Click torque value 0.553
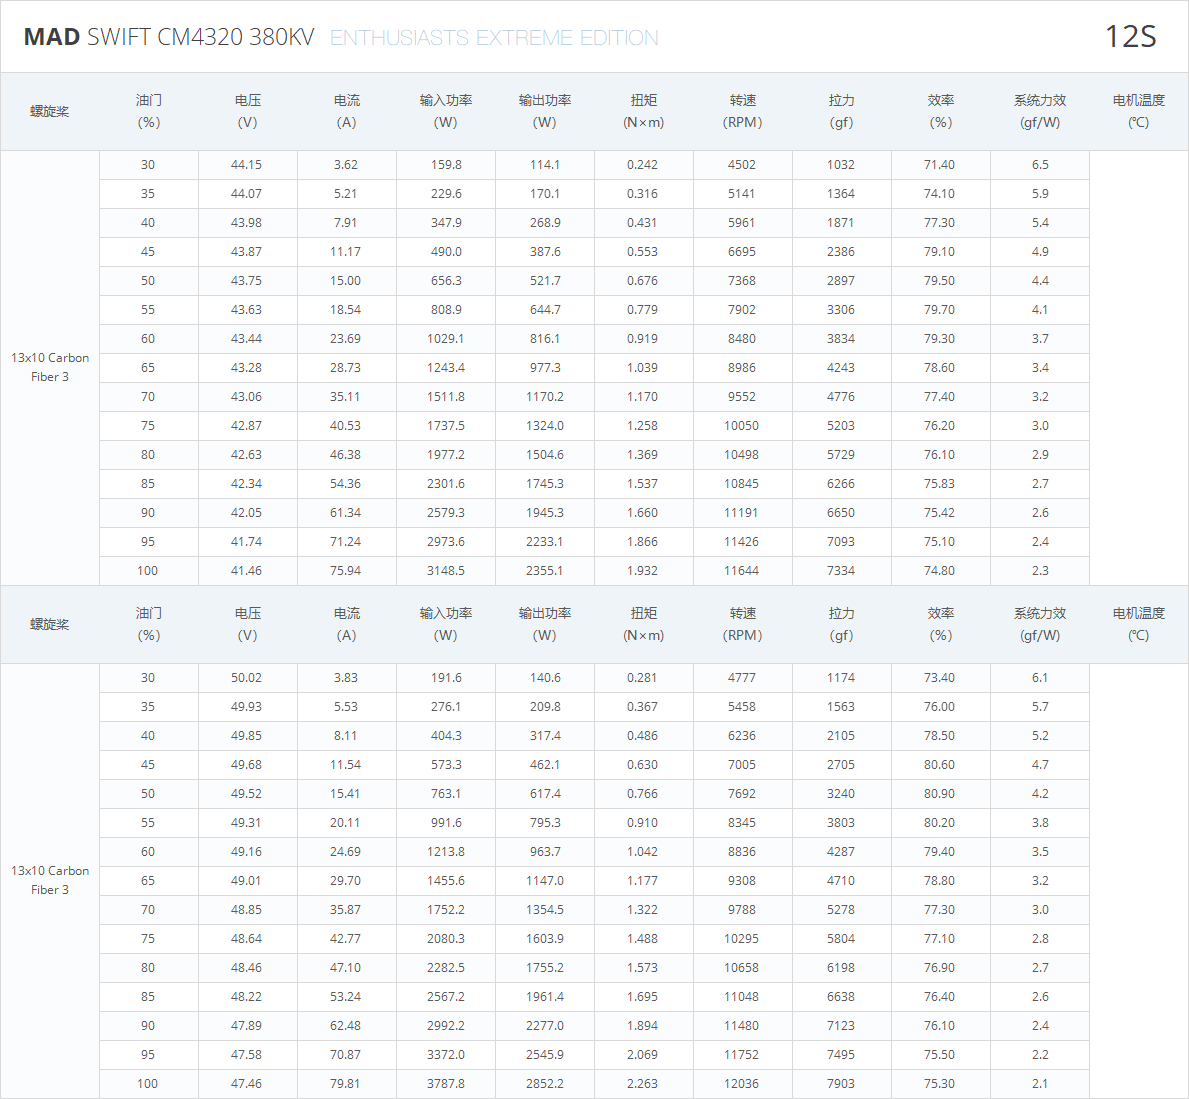Screen dimensions: 1189x1099 click(642, 252)
